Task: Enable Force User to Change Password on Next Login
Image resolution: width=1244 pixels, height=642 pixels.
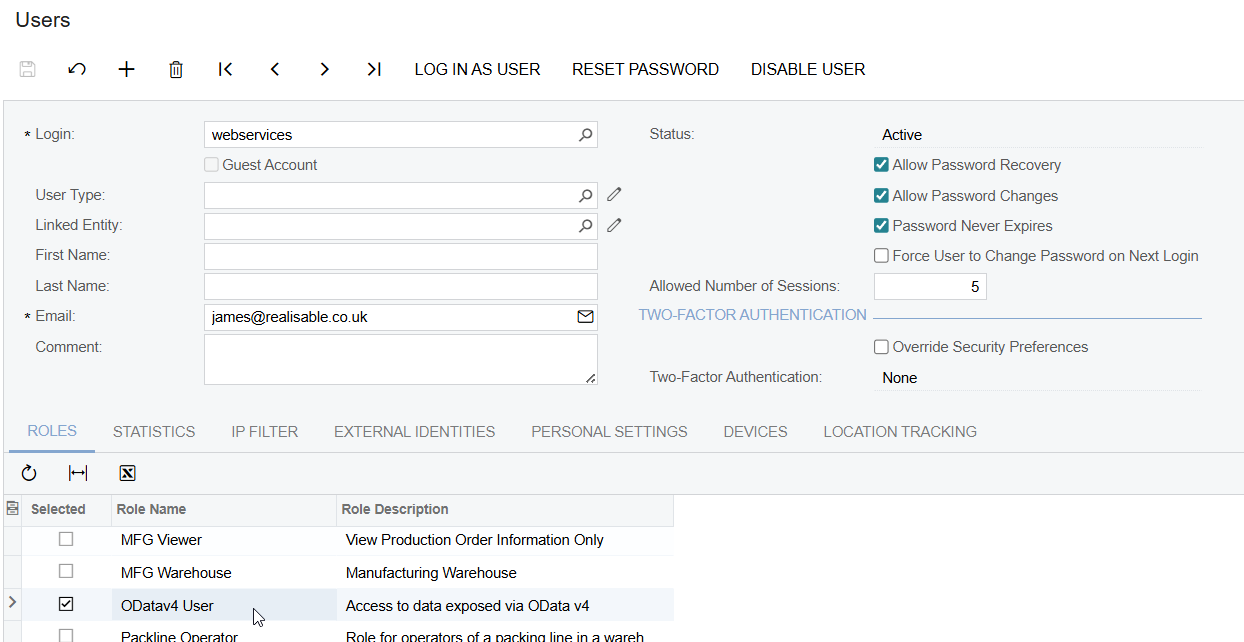Action: [x=881, y=256]
